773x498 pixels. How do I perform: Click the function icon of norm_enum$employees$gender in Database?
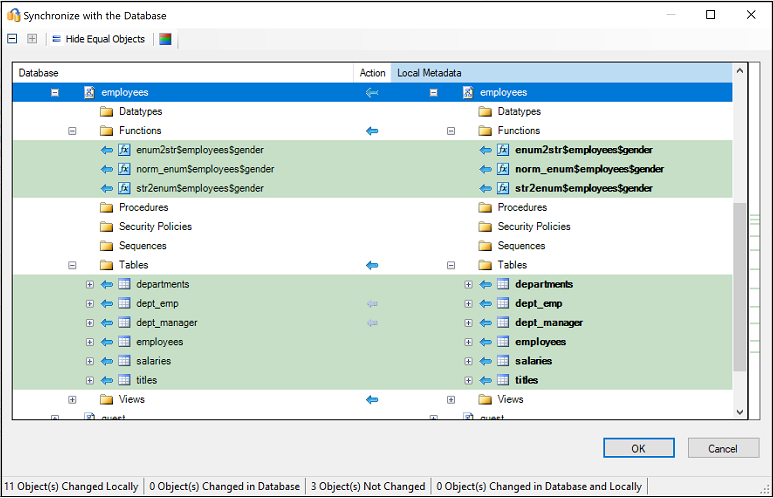[125, 170]
